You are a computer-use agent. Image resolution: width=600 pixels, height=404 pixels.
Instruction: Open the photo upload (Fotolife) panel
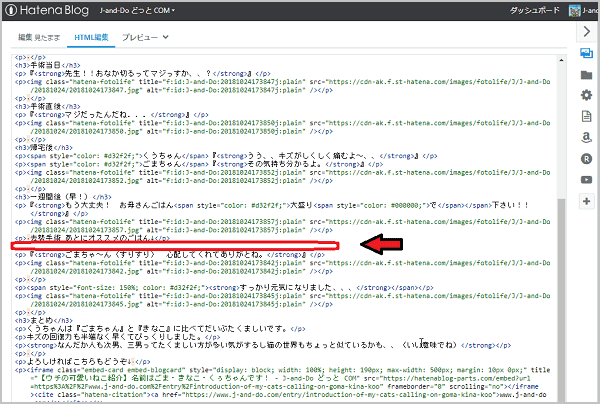(586, 53)
